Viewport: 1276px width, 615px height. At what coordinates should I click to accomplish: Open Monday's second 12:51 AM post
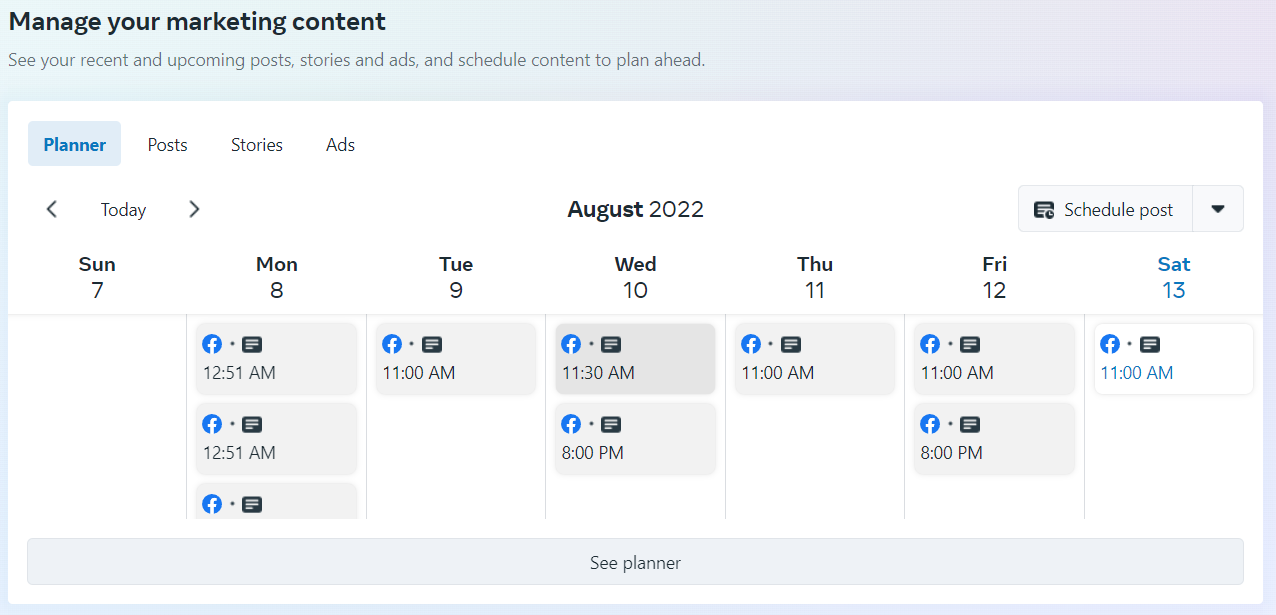(x=276, y=439)
